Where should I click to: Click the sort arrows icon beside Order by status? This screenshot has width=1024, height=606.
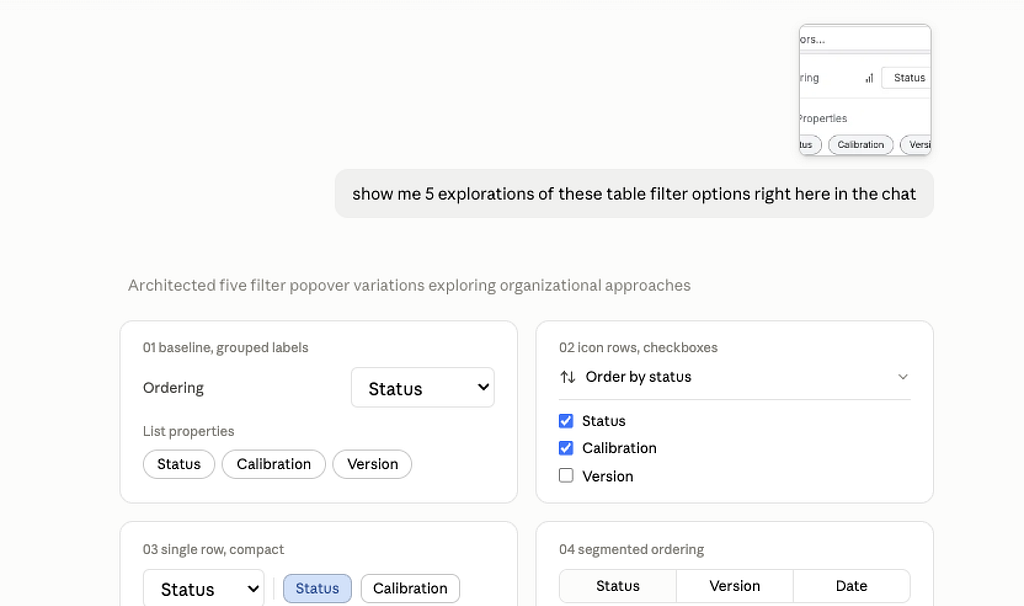tap(568, 377)
